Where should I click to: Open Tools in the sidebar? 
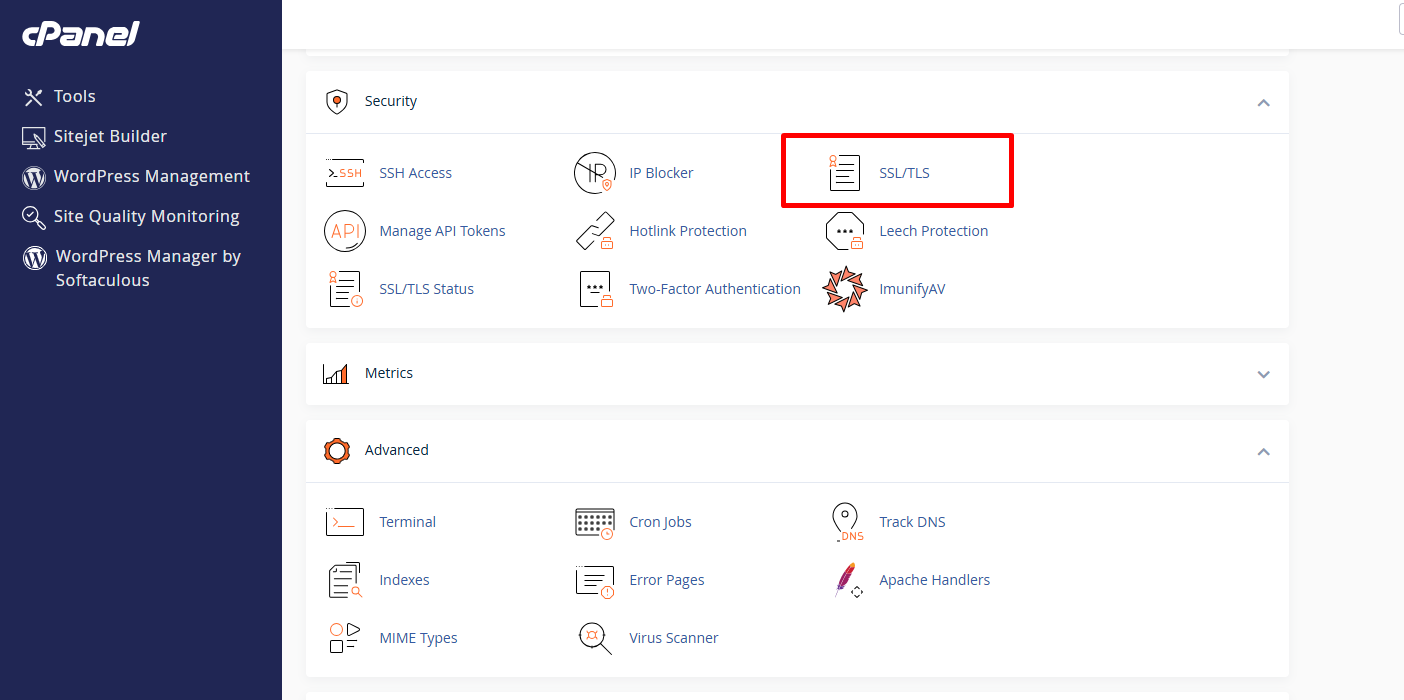pyautogui.click(x=60, y=97)
